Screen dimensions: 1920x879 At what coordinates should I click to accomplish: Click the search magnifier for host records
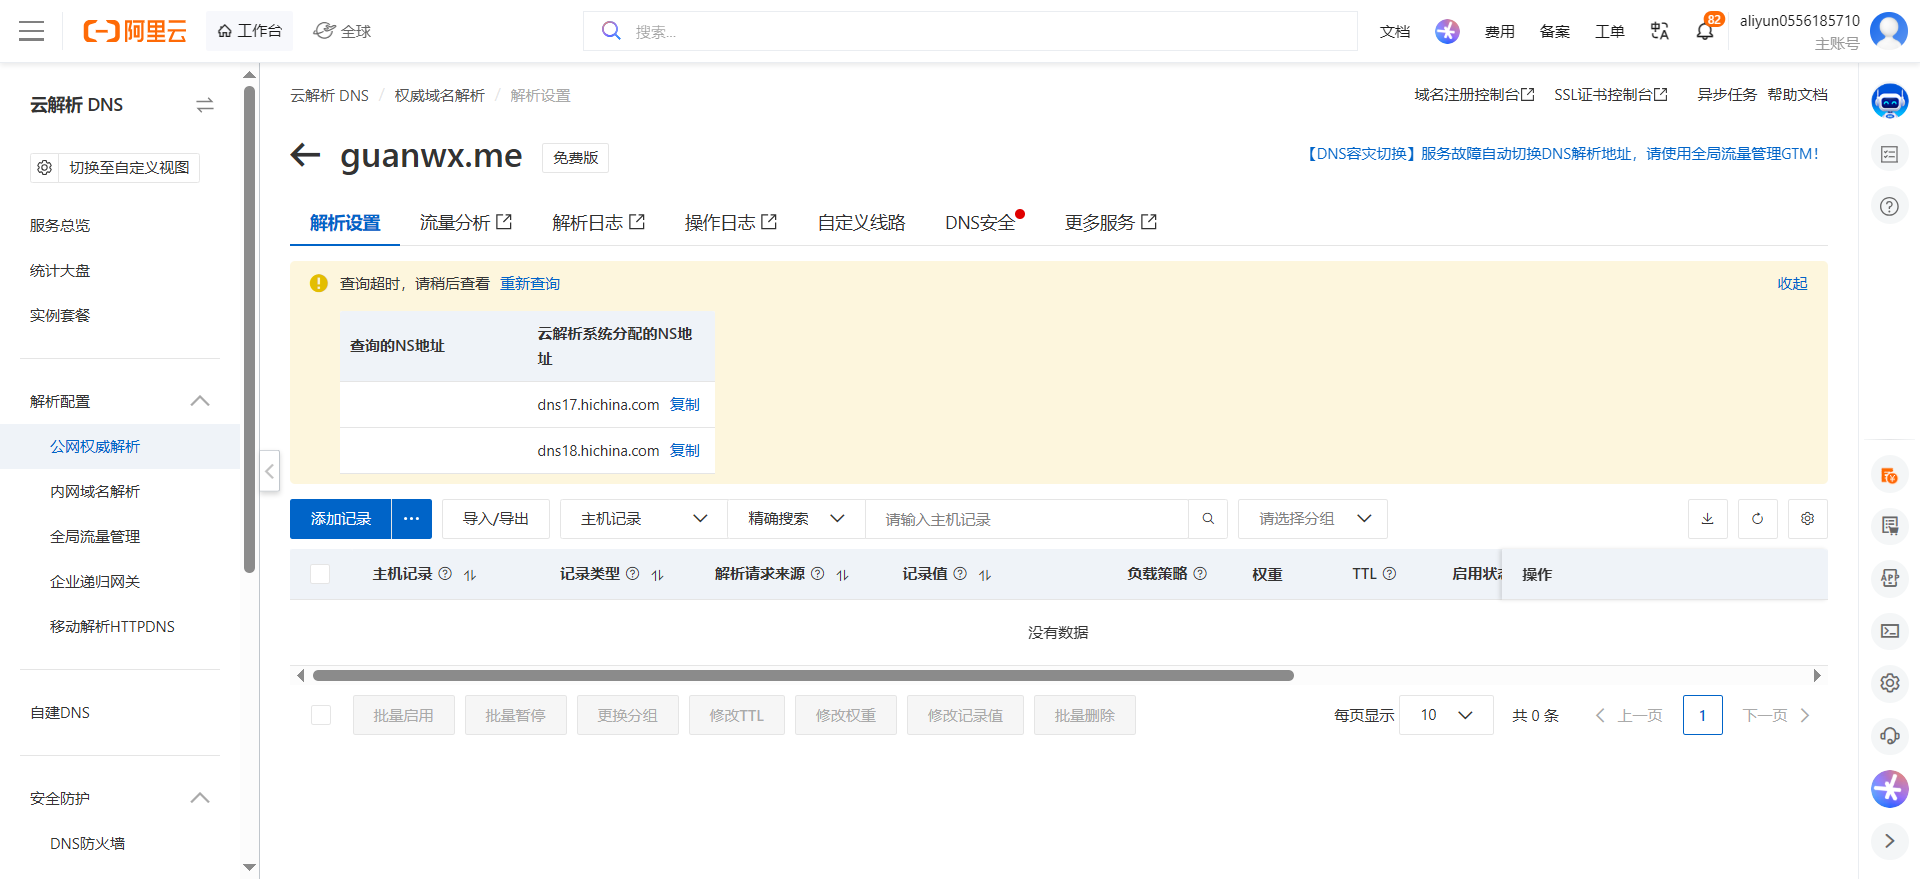1208,519
